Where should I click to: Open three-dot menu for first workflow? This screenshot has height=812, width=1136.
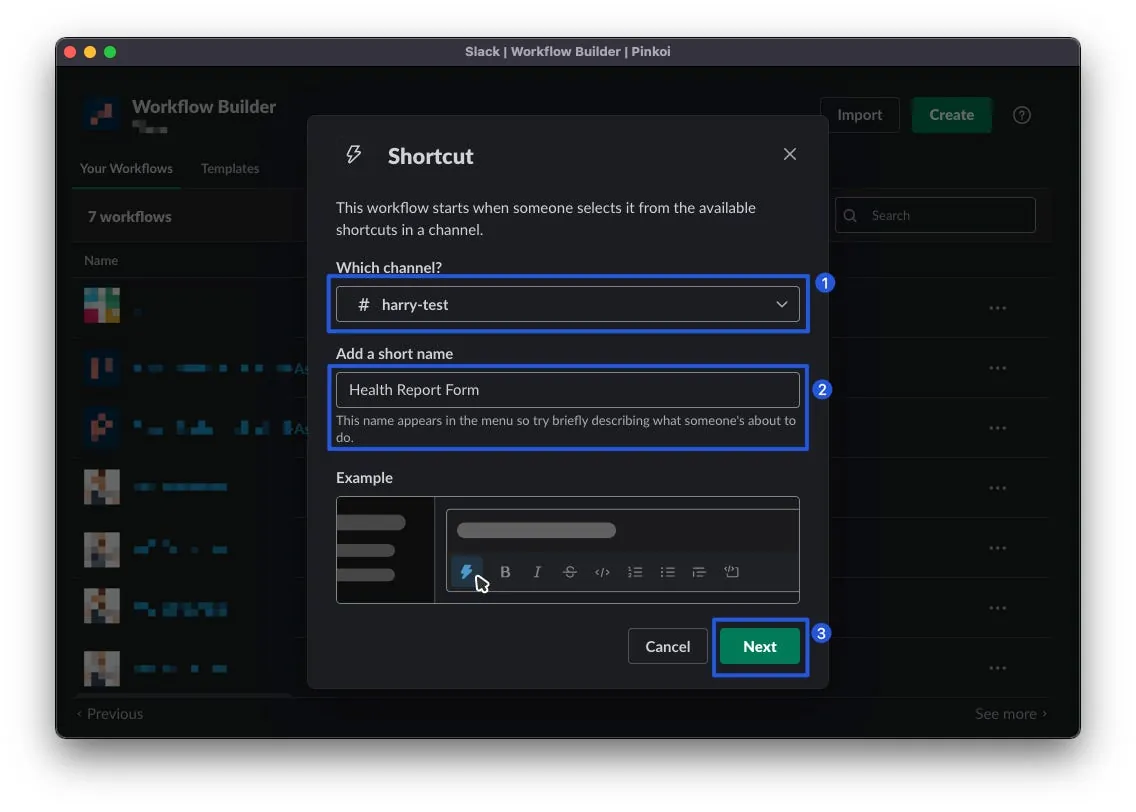point(997,308)
